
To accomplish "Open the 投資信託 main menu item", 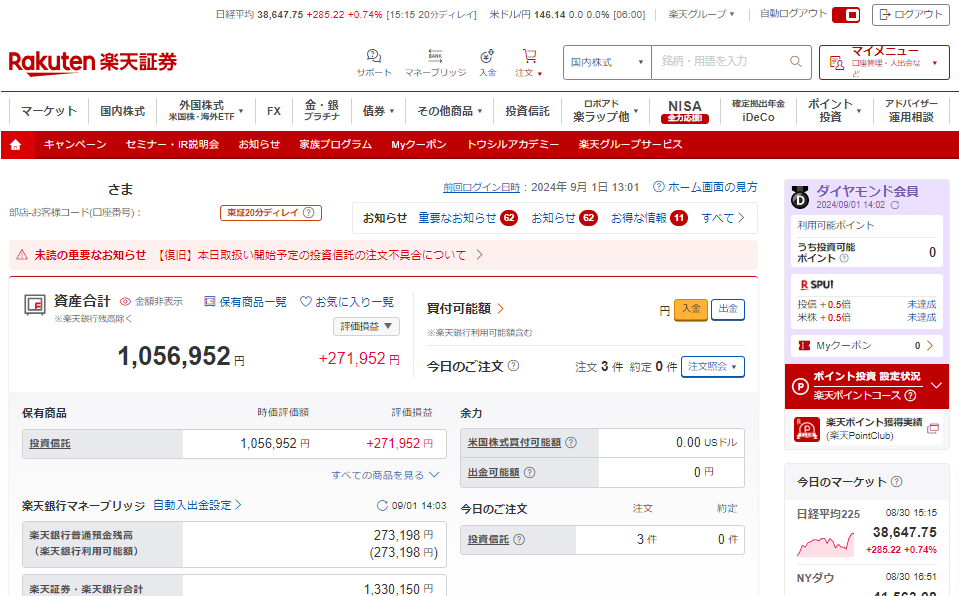I will [x=527, y=111].
